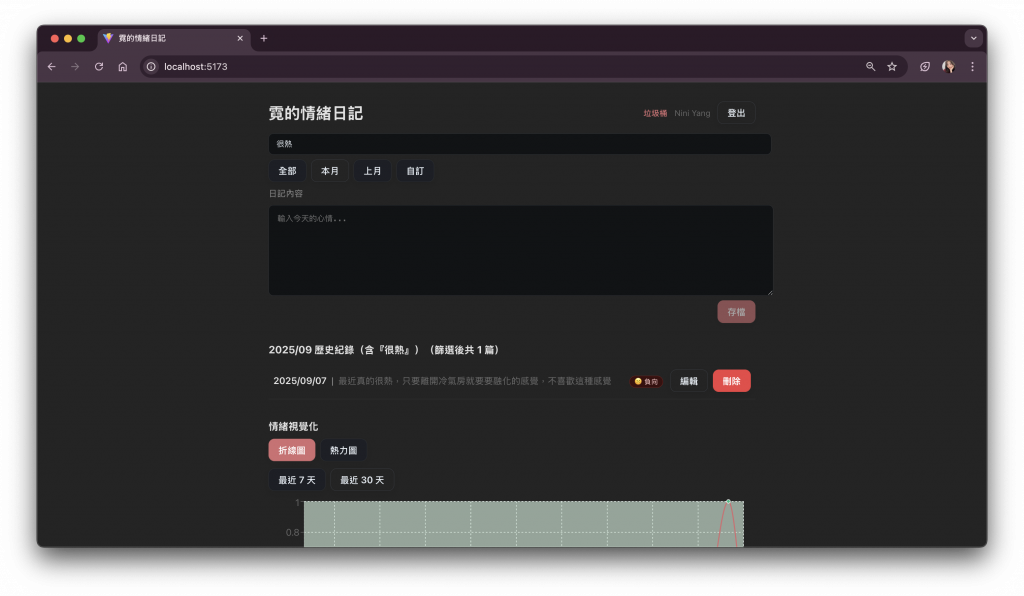1024x596 pixels.
Task: Show the 最近 30 天 range
Action: pos(362,480)
